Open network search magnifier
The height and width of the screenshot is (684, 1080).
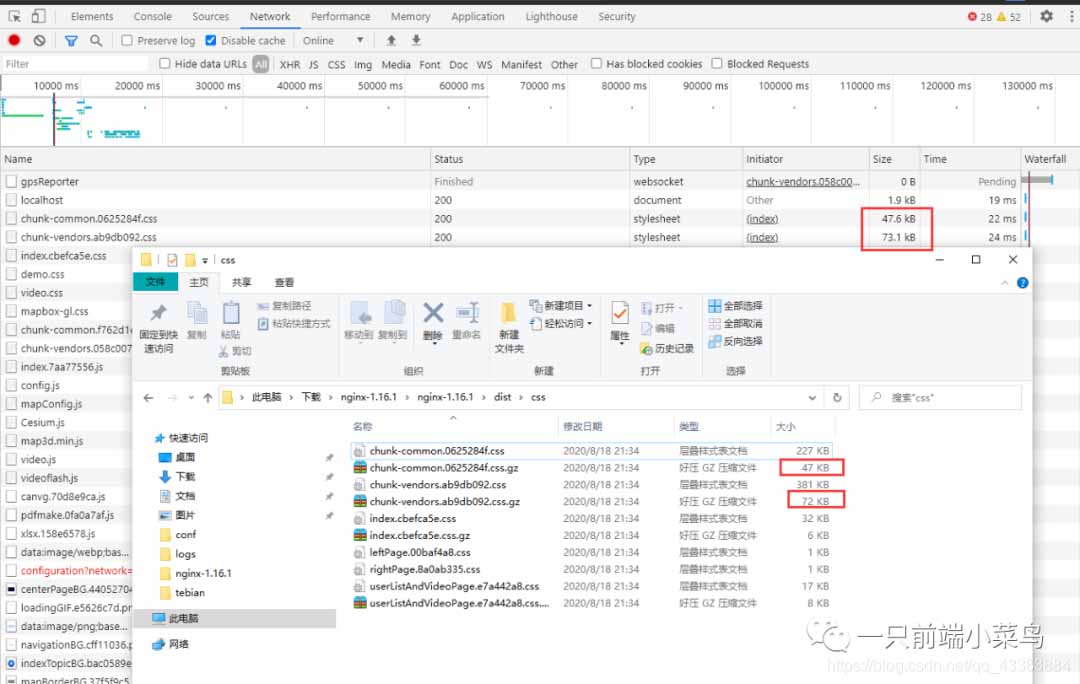[x=96, y=41]
